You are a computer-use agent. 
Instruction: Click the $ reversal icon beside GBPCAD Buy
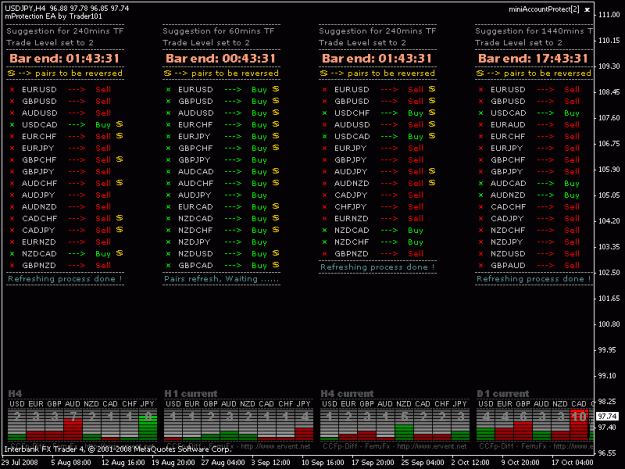tap(275, 265)
